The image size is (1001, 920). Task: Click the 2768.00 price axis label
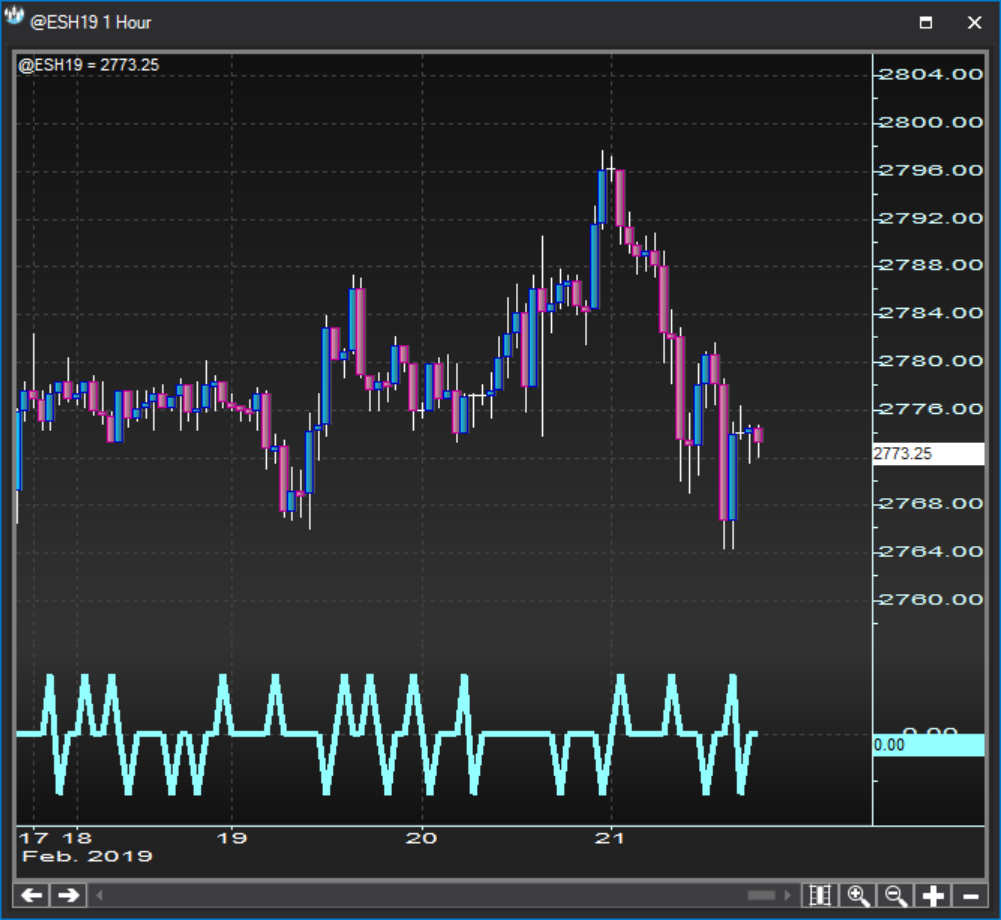click(931, 503)
